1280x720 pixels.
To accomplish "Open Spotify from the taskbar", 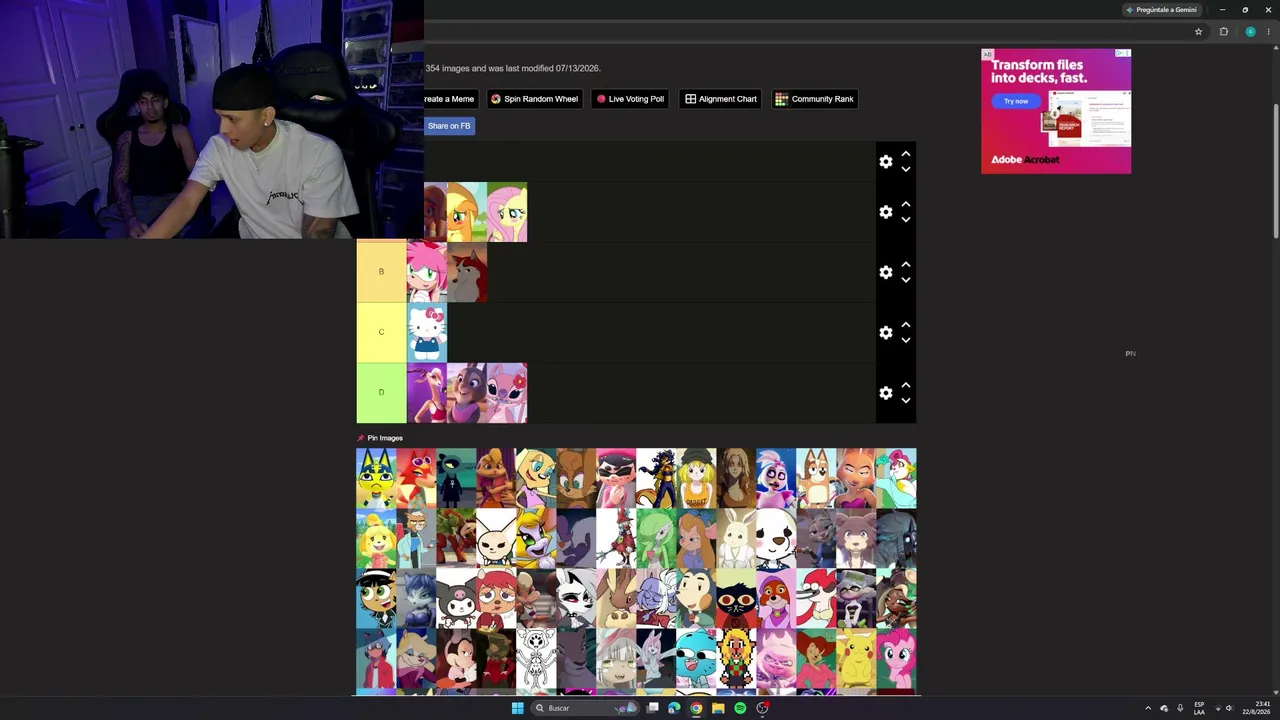I will coord(740,708).
